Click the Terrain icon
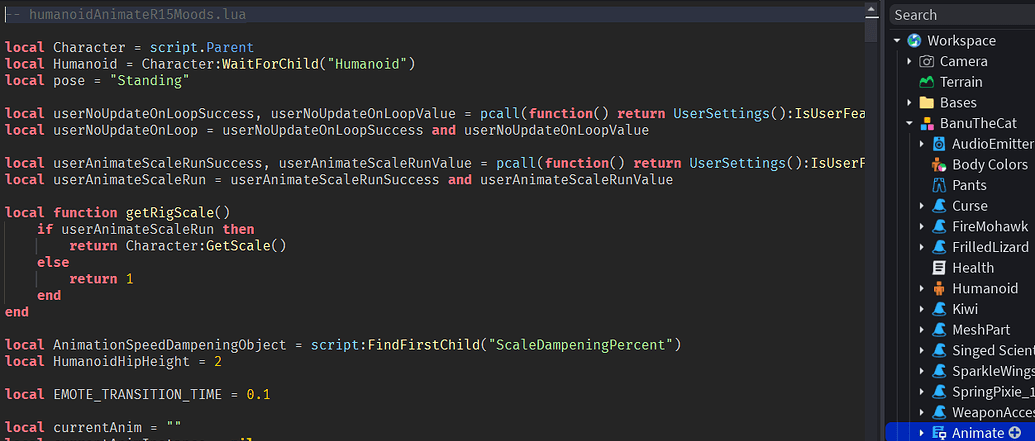The width and height of the screenshot is (1035, 441). 927,82
